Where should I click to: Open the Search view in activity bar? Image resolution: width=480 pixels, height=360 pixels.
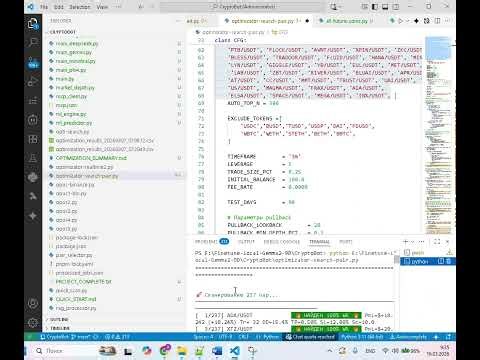click(x=33, y=42)
